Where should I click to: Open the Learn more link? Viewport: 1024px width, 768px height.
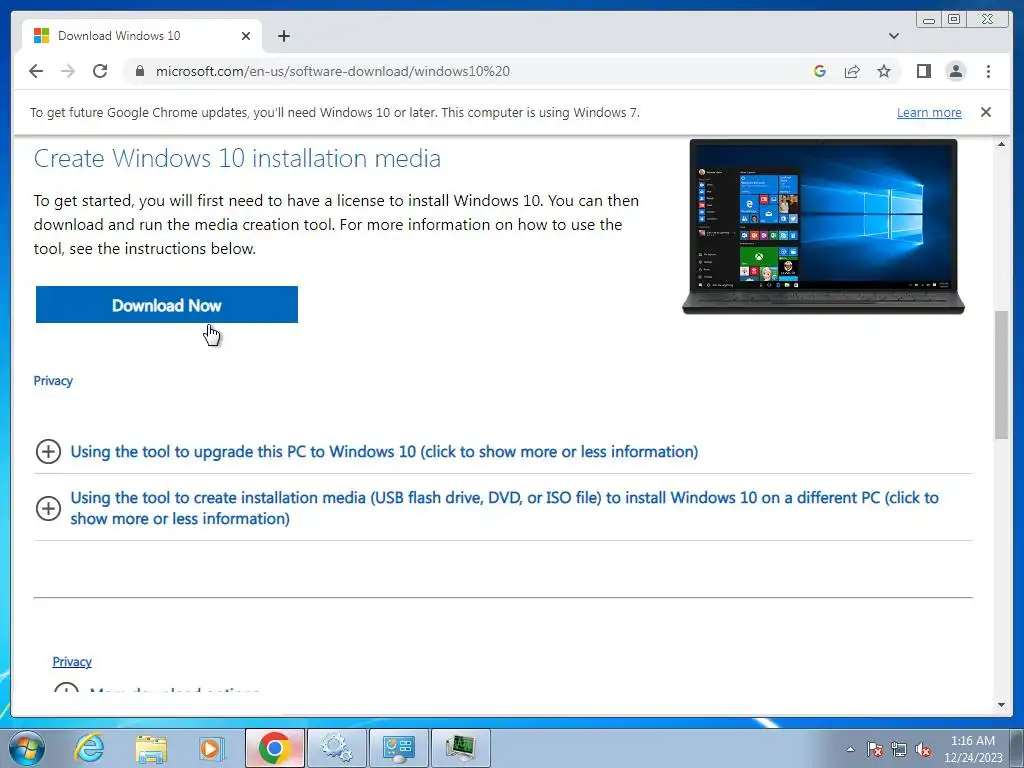click(929, 112)
